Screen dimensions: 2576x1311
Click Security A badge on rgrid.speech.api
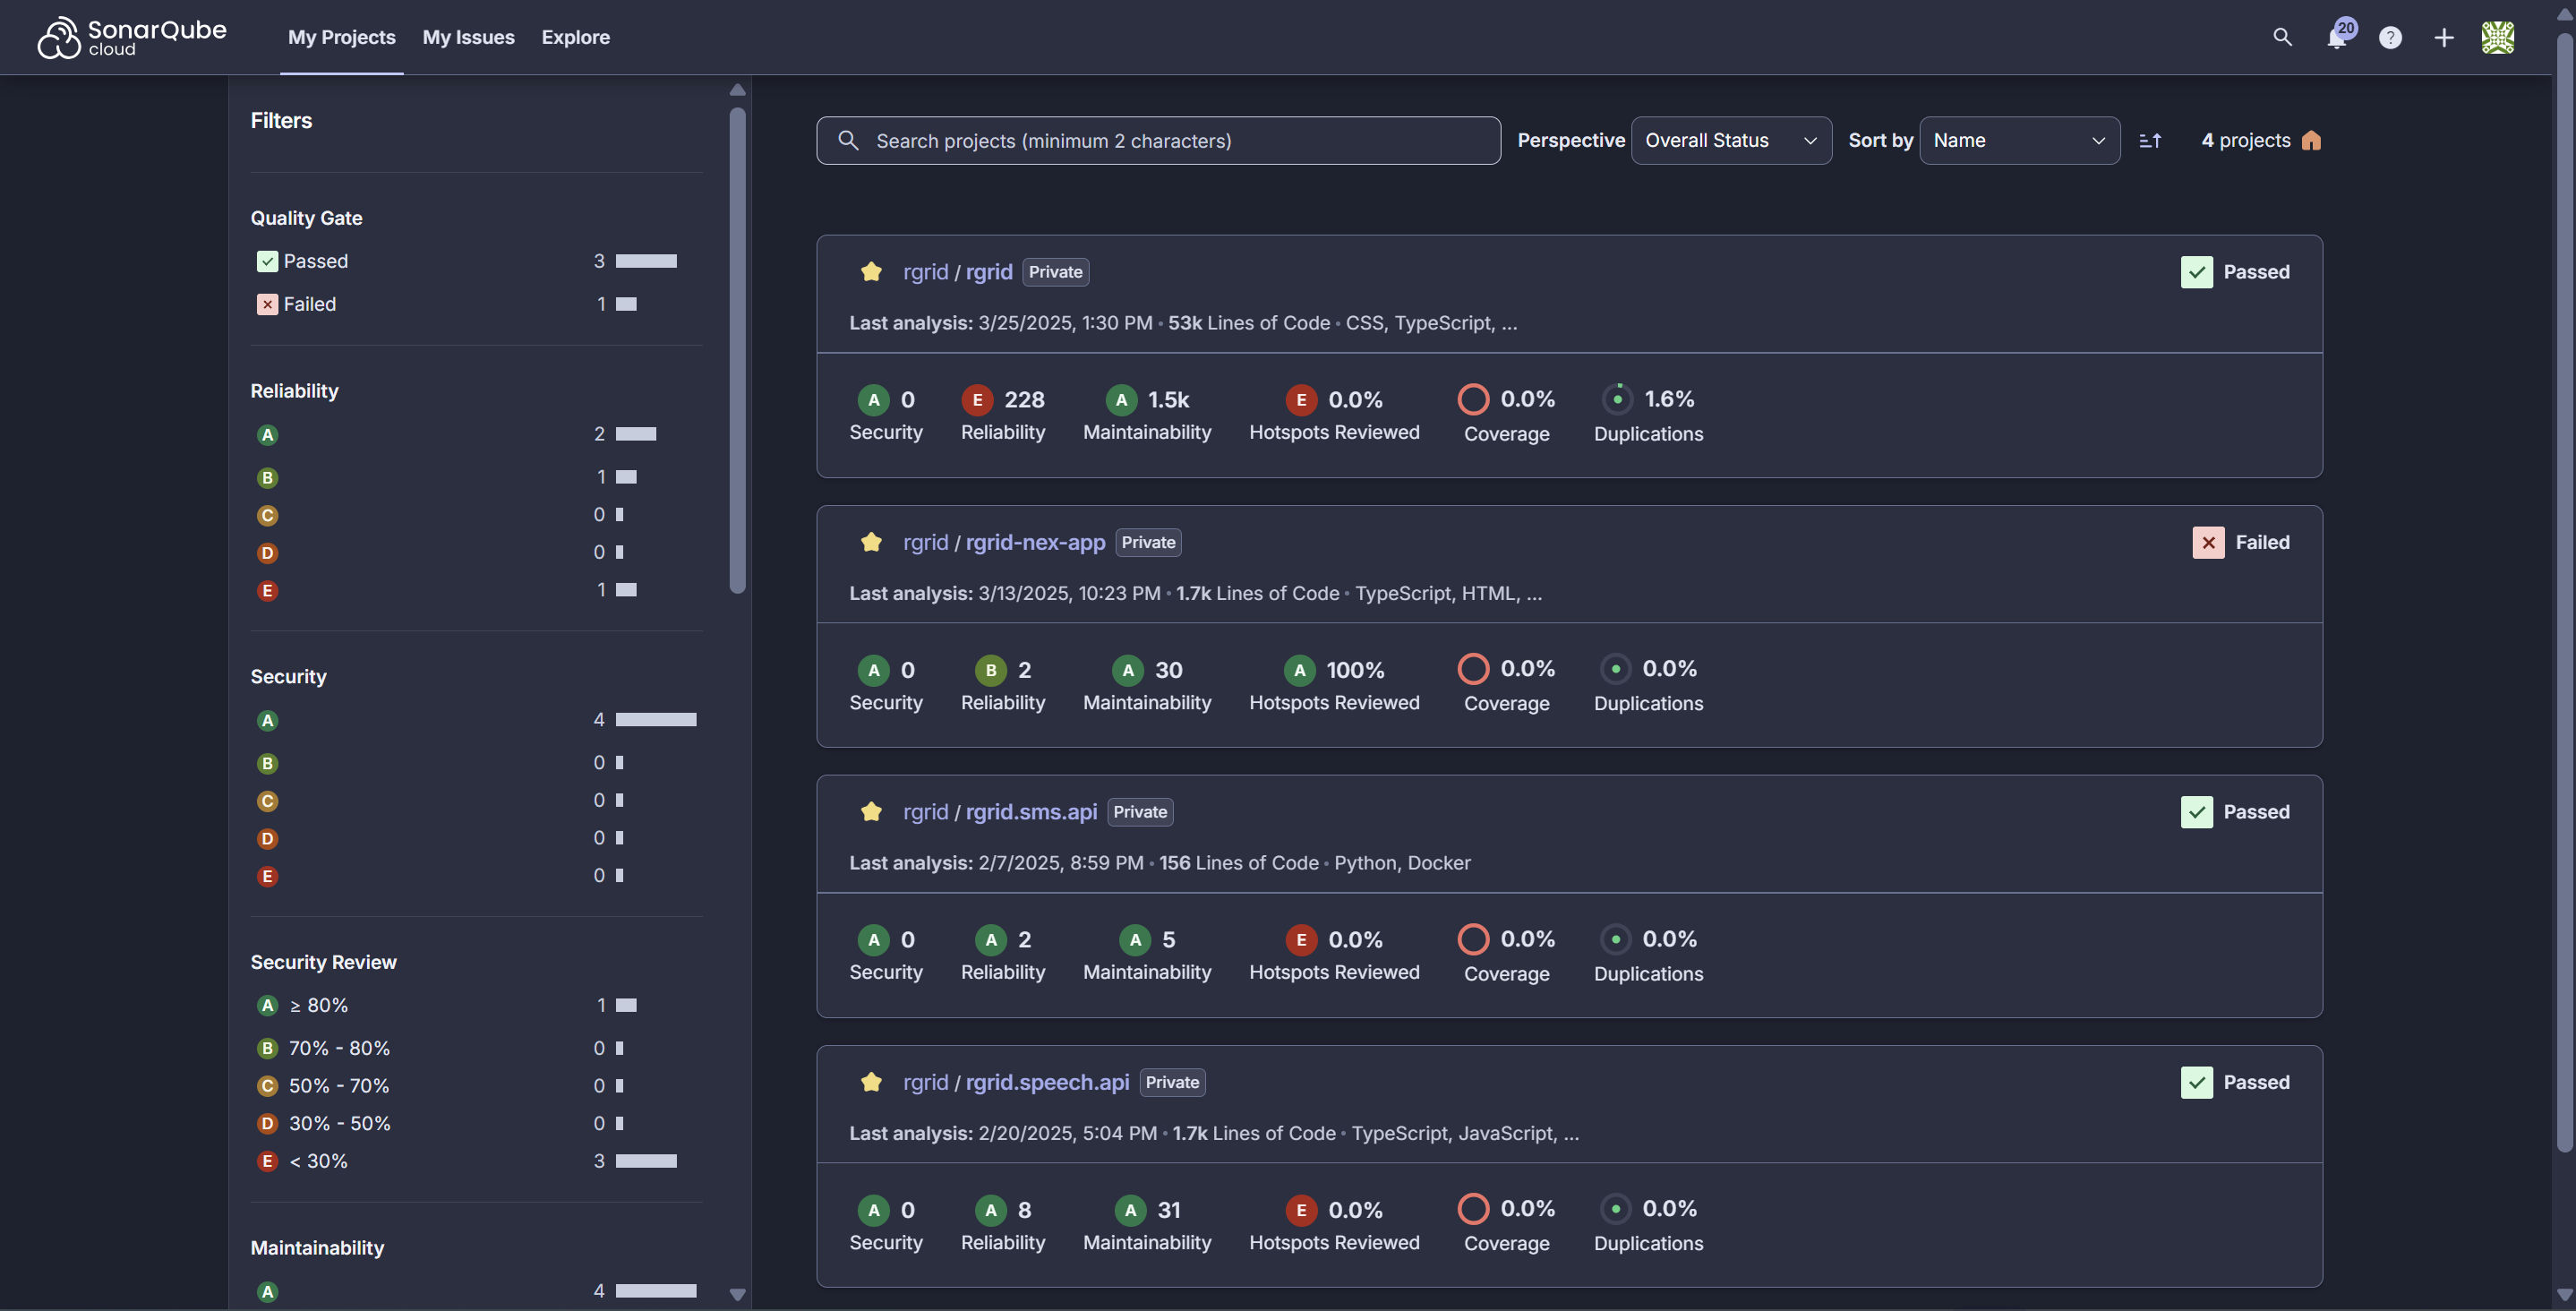tap(874, 1210)
